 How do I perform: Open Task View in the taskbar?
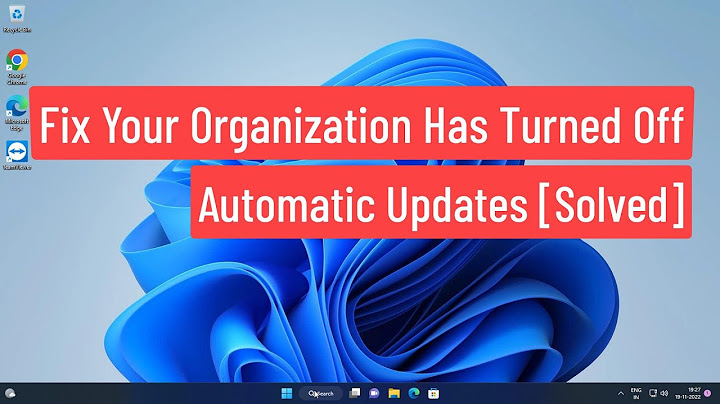[354, 393]
